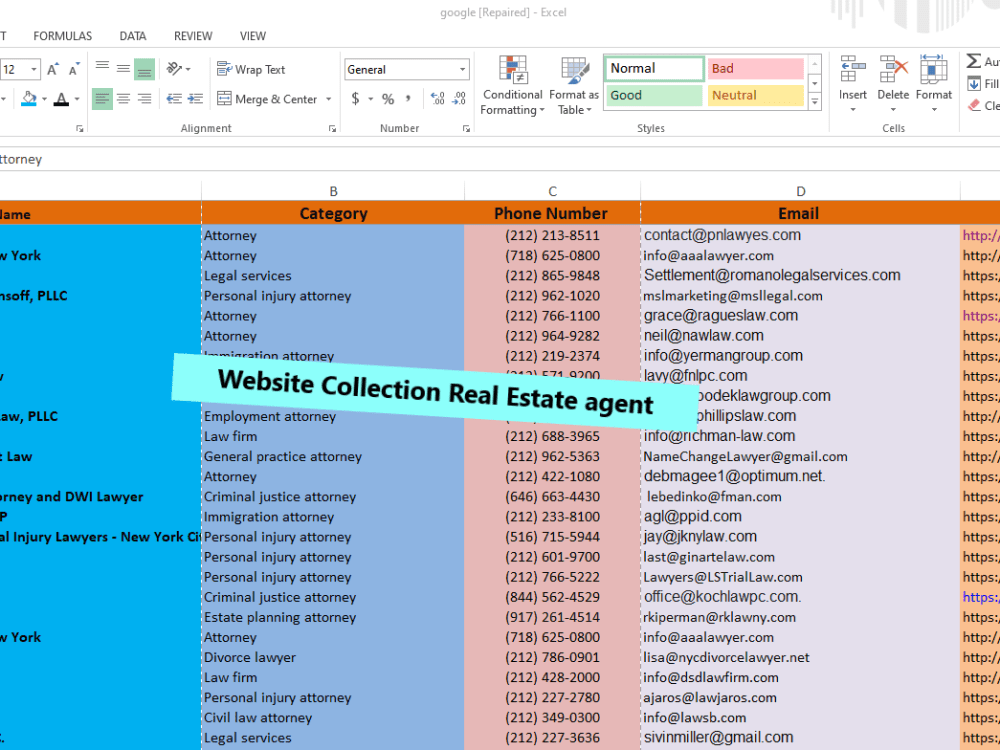Click the Insert cells icon
Screen dimensions: 1000x750
[853, 70]
